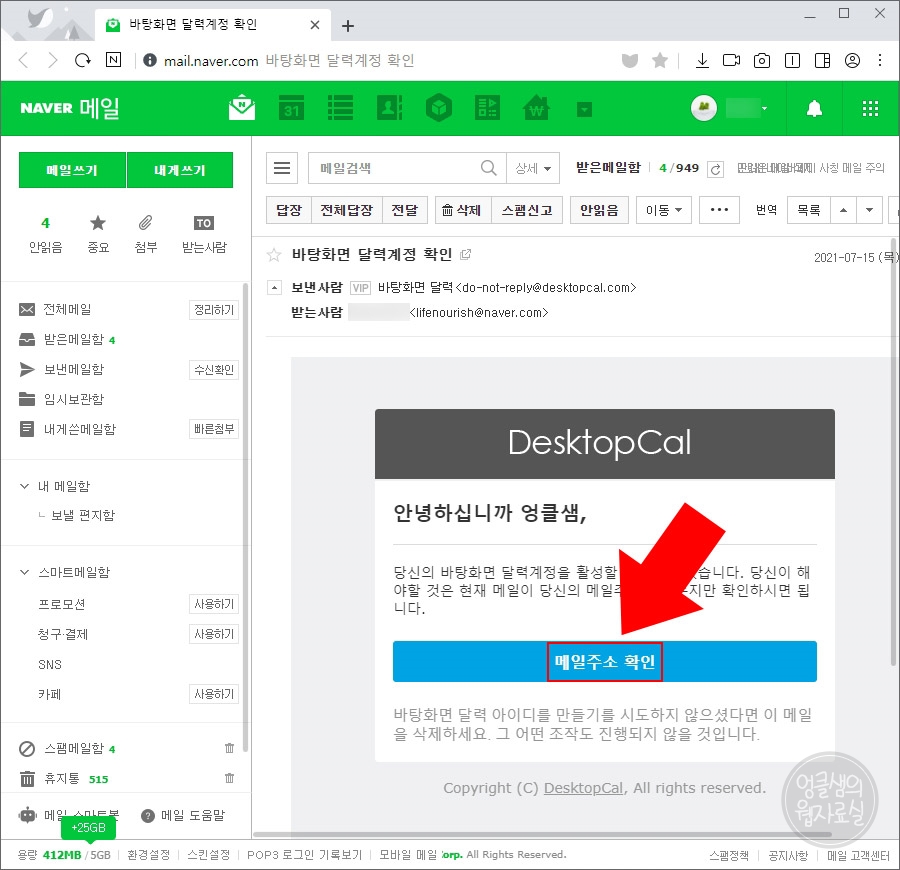The width and height of the screenshot is (900, 870).
Task: Open the account dropdown arrow beside avatar
Action: (x=765, y=108)
